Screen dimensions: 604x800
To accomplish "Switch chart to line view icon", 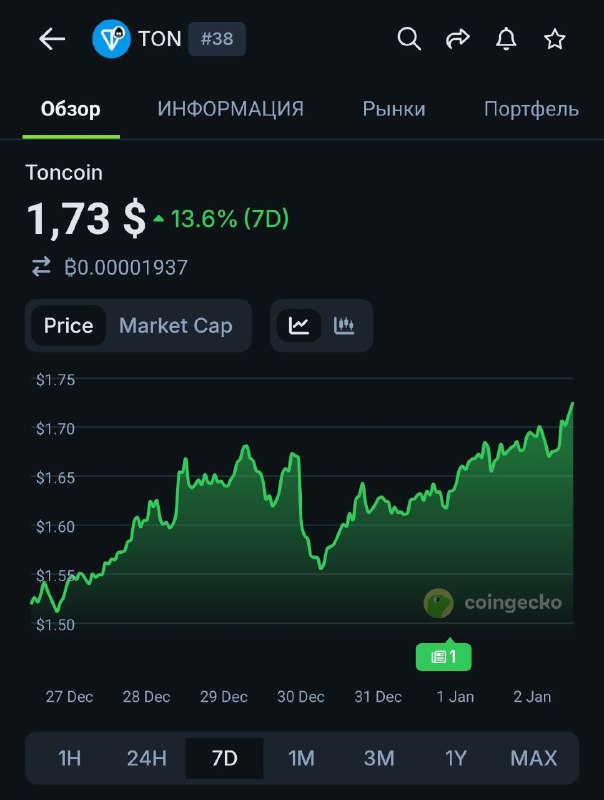I will click(299, 325).
